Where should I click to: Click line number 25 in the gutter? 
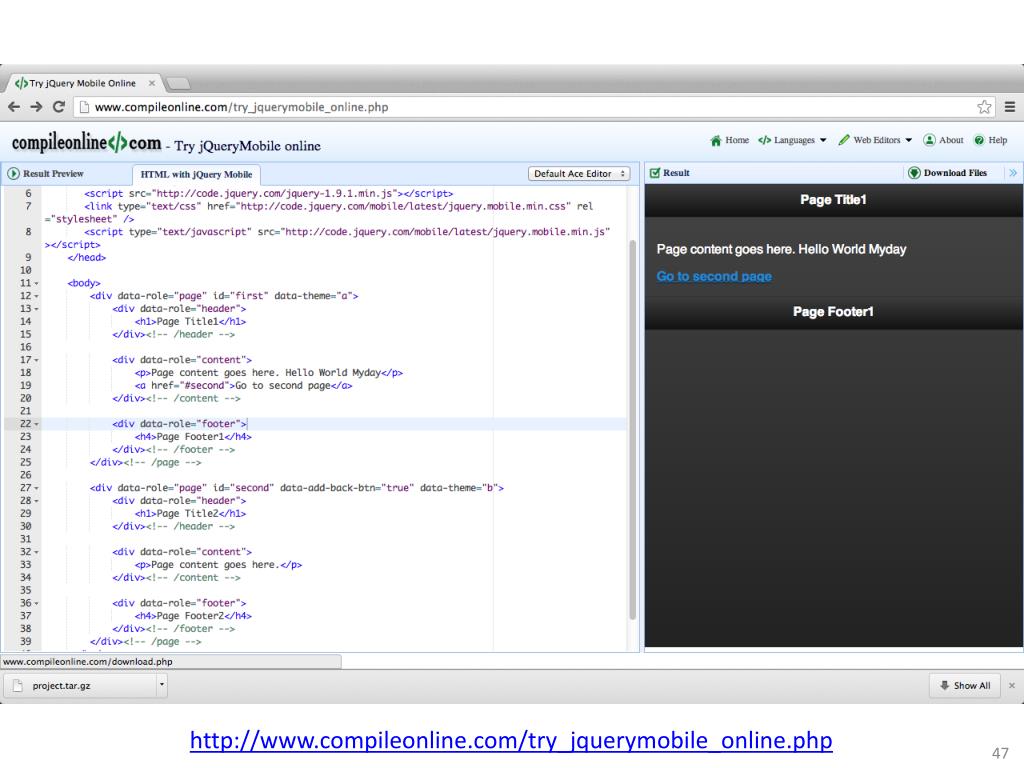pos(25,462)
